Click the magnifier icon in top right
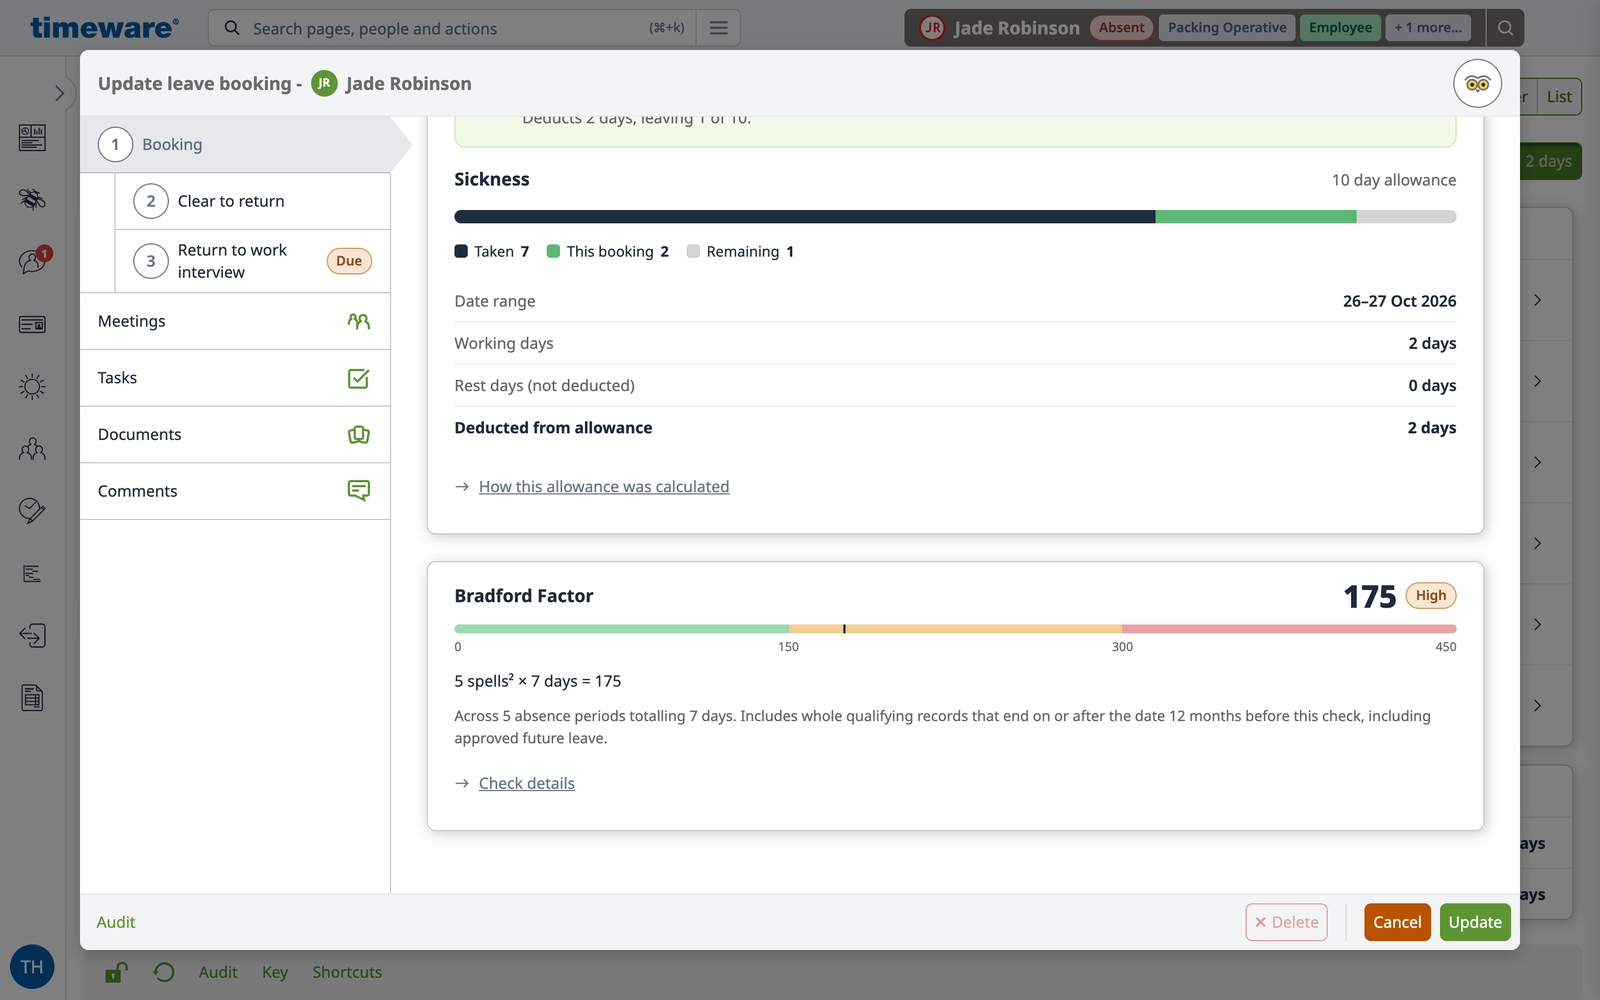1600x1000 pixels. [1505, 28]
